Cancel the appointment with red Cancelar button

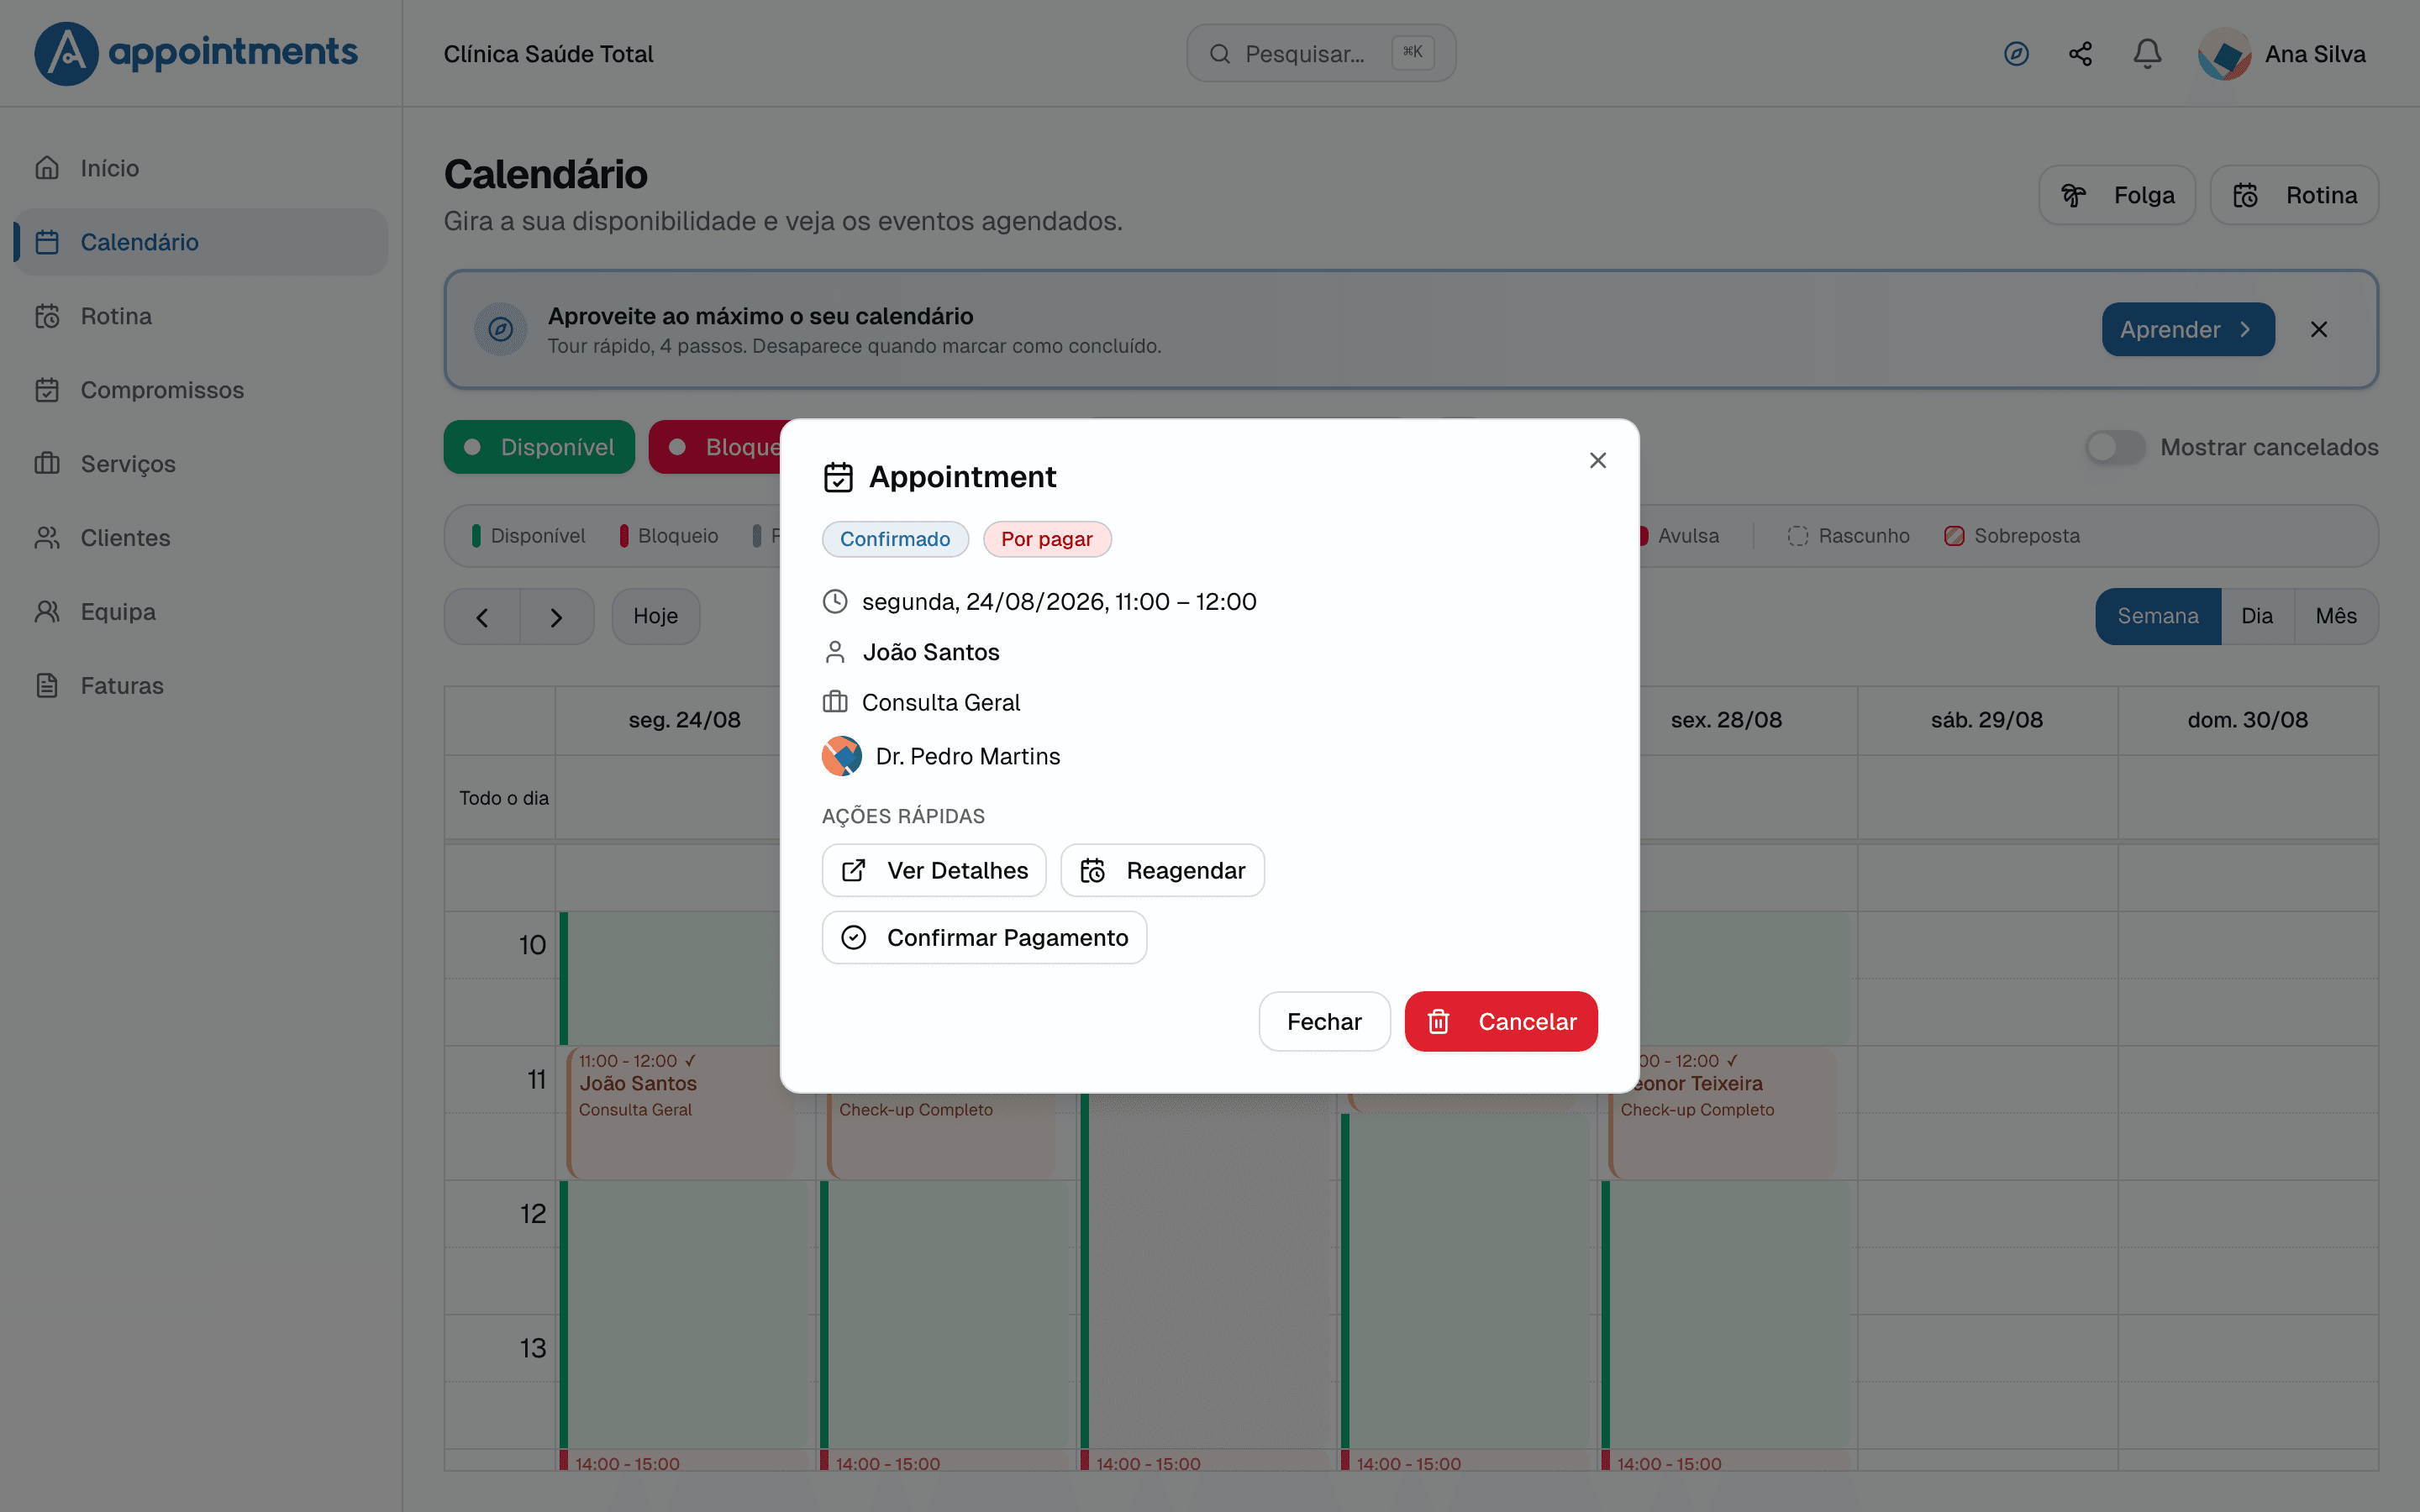coord(1501,1021)
